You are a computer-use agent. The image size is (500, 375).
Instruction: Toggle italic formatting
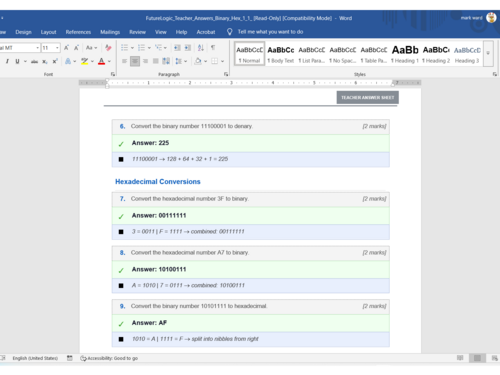(7, 61)
